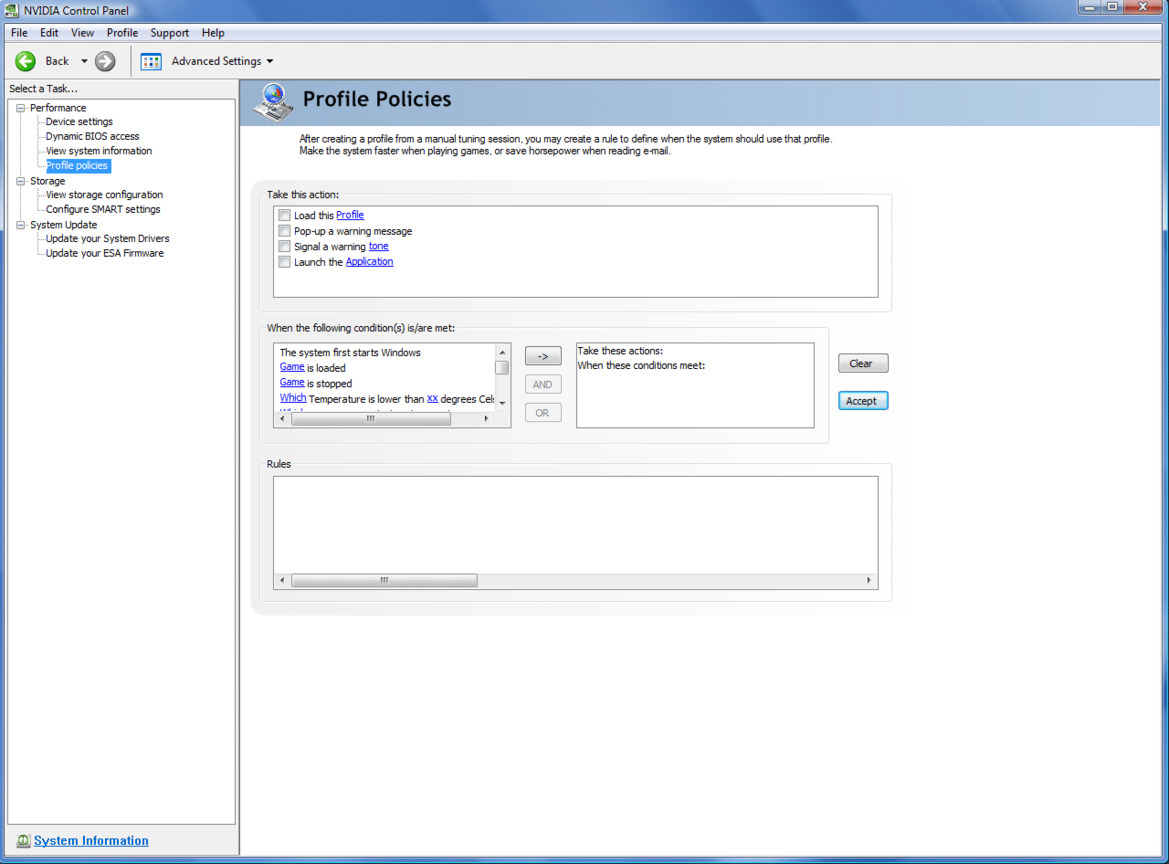Open the View menu

click(82, 33)
